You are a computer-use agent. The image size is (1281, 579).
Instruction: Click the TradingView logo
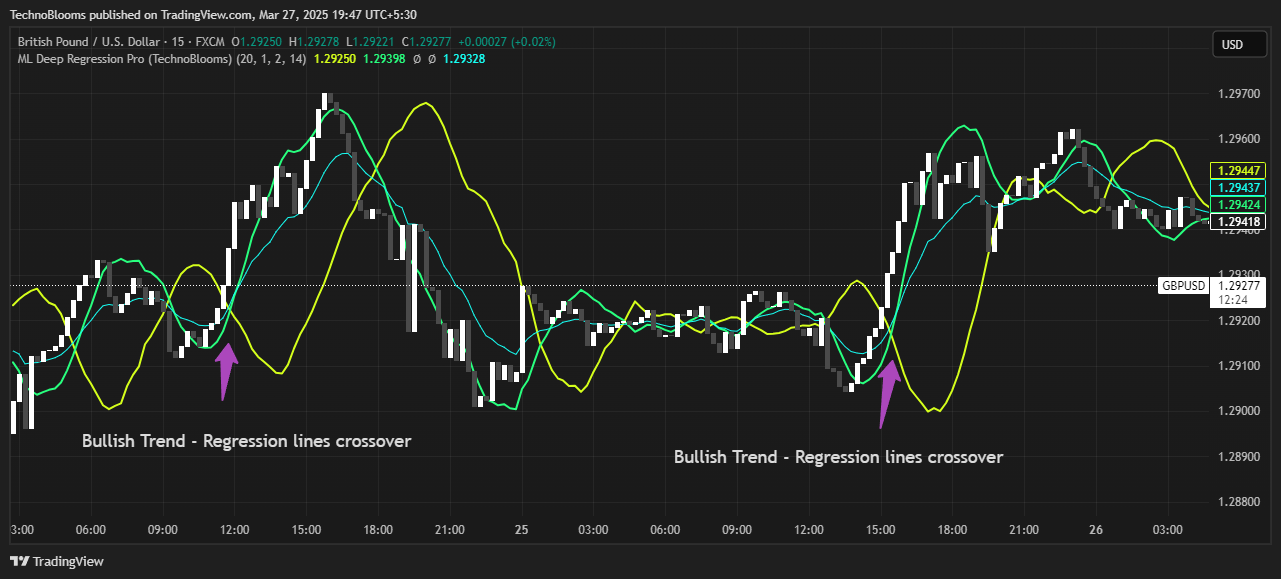57,561
